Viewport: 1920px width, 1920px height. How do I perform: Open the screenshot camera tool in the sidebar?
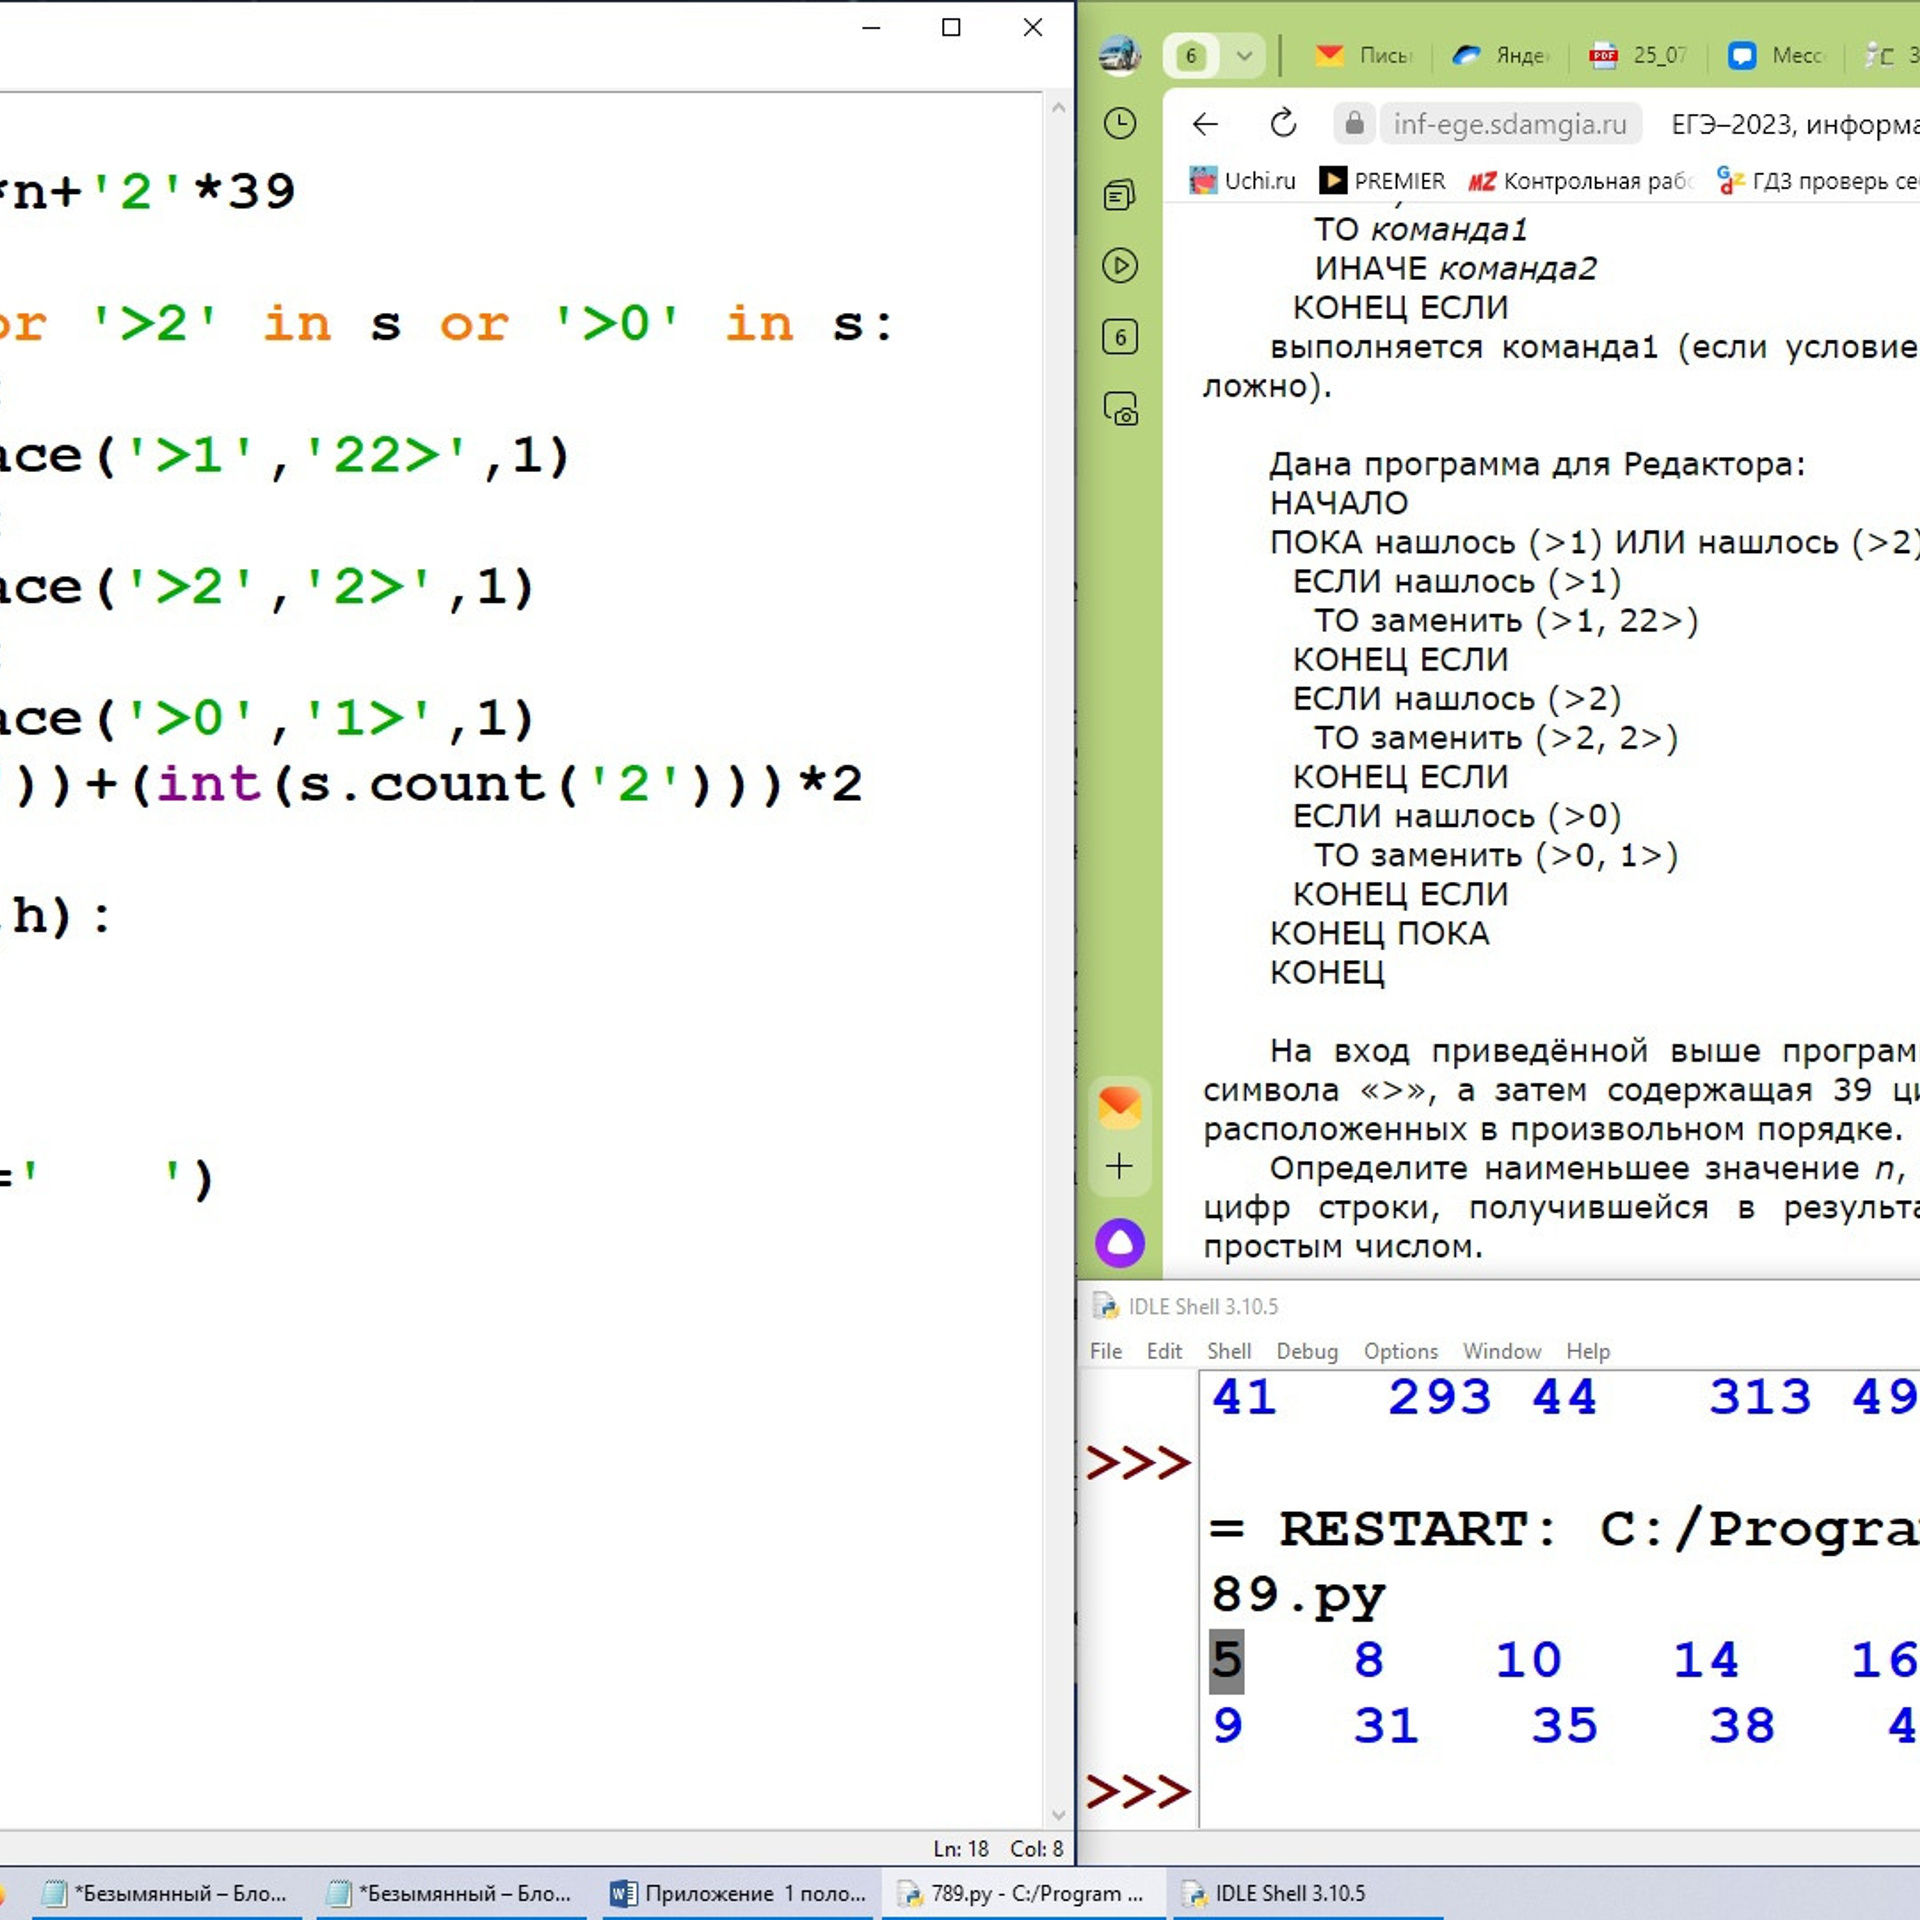point(1119,409)
